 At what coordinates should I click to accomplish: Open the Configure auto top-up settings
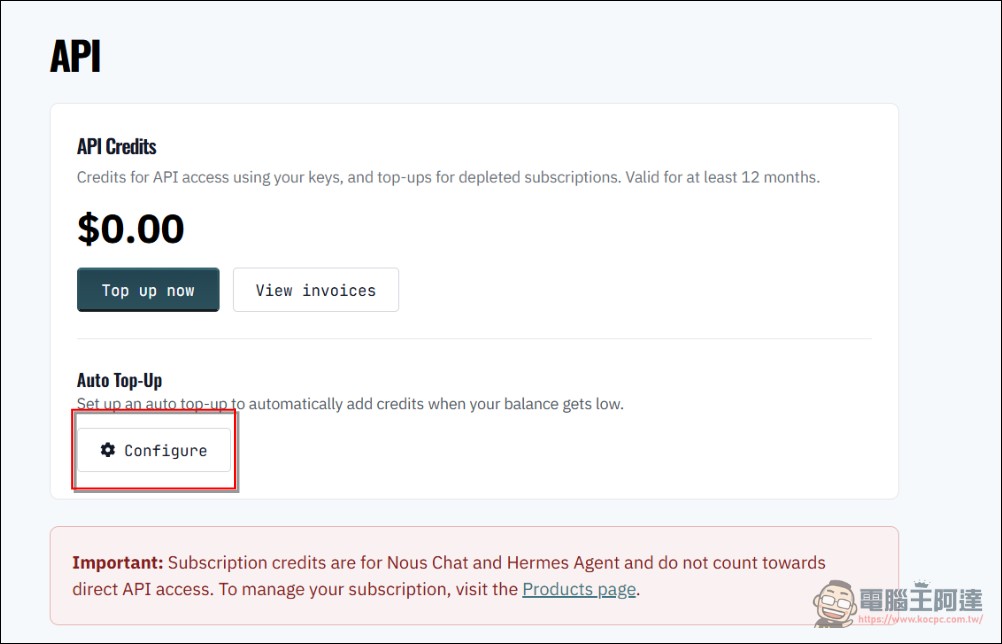point(154,451)
